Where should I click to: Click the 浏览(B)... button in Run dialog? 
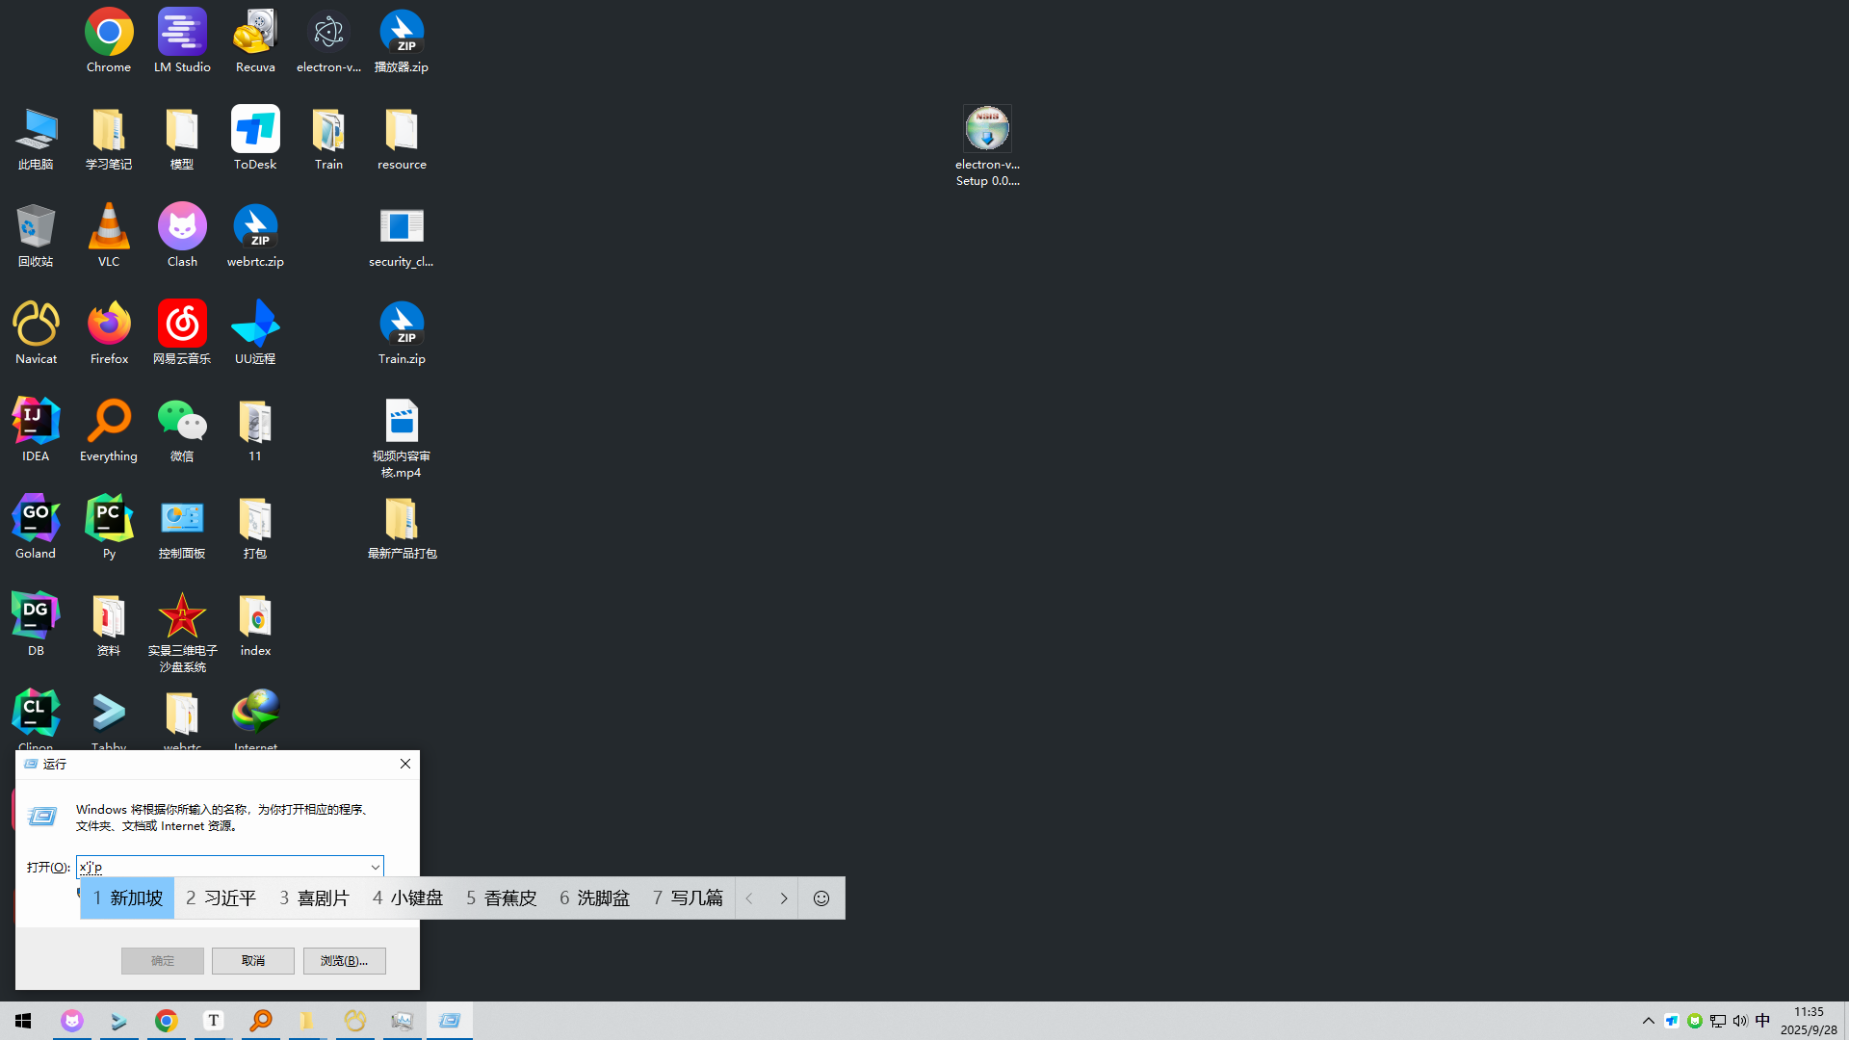click(344, 960)
